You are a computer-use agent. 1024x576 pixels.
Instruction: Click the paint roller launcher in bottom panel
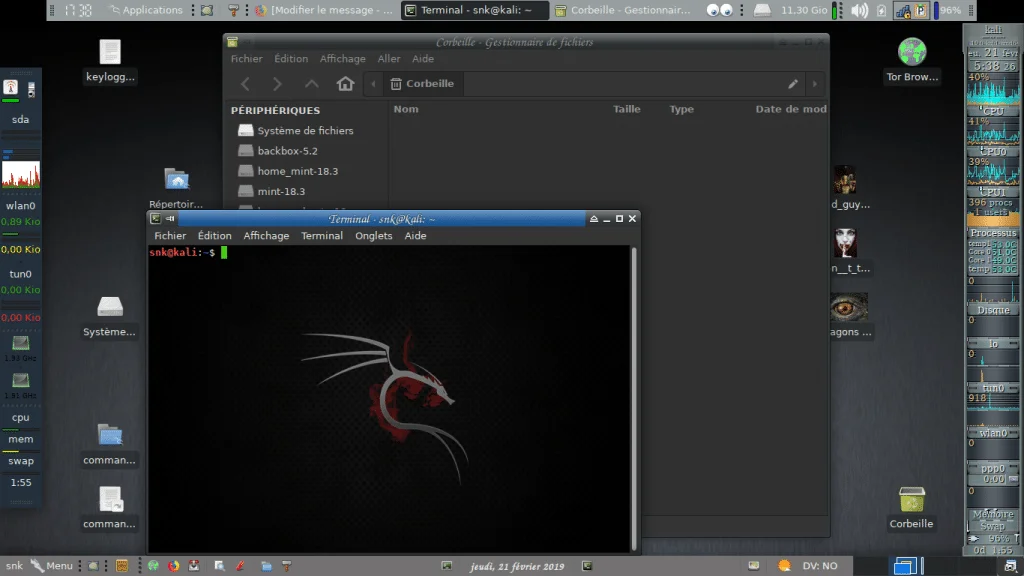coord(287,566)
